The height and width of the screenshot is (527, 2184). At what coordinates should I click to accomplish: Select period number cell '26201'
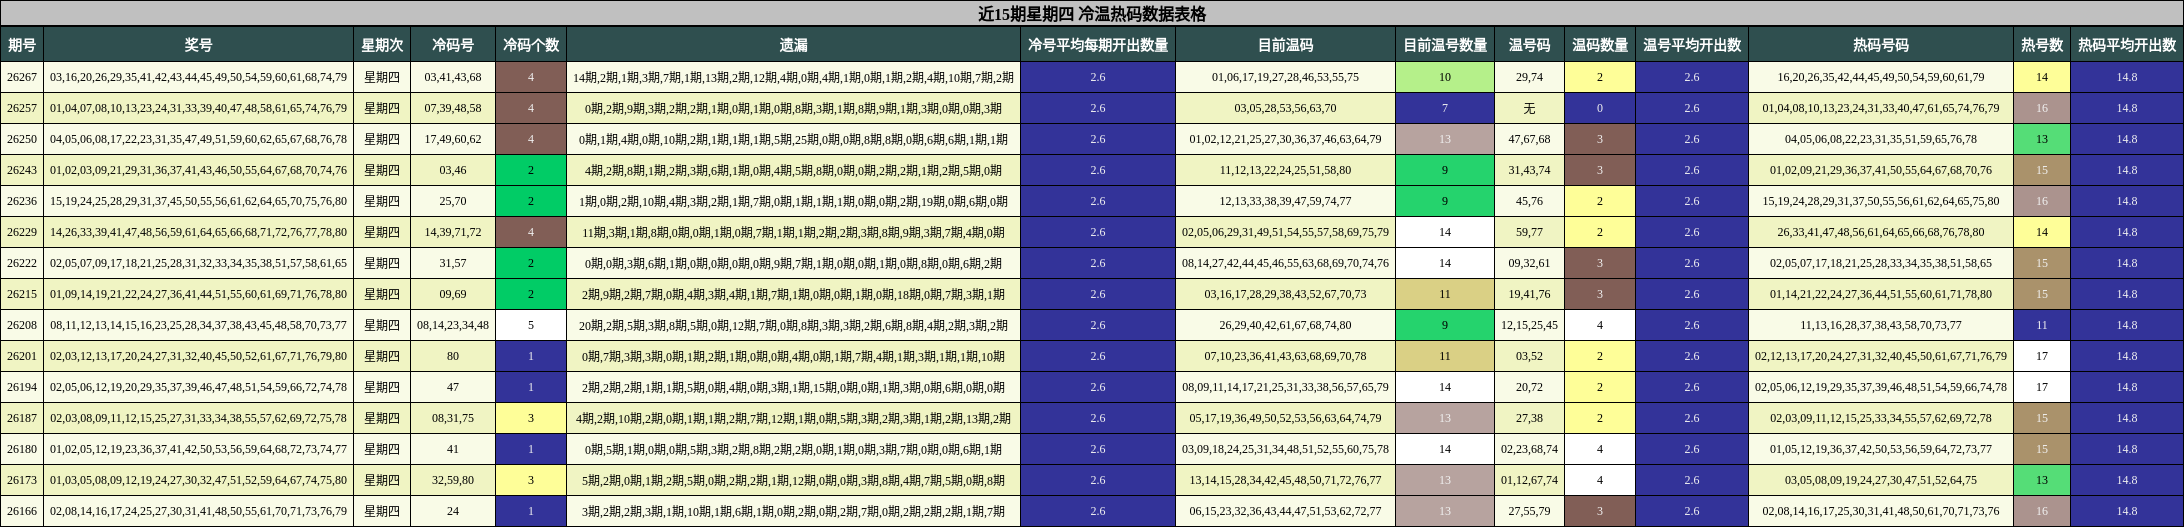pyautogui.click(x=22, y=356)
